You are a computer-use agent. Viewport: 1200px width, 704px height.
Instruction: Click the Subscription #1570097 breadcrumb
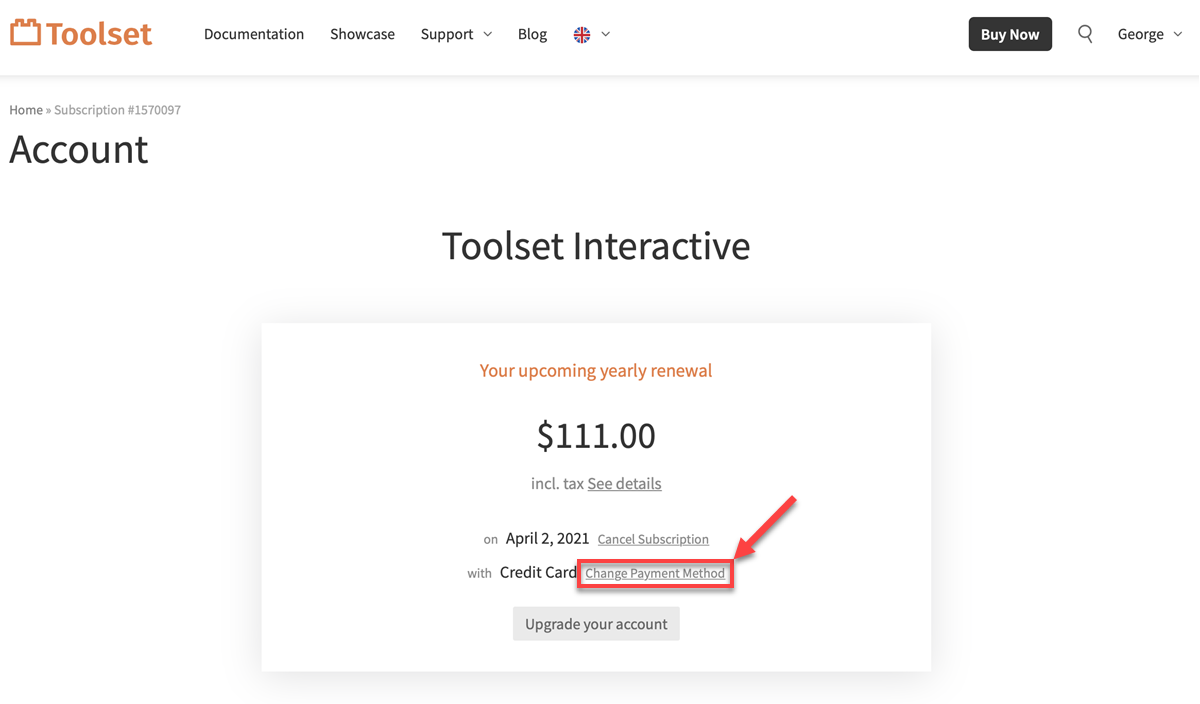117,110
